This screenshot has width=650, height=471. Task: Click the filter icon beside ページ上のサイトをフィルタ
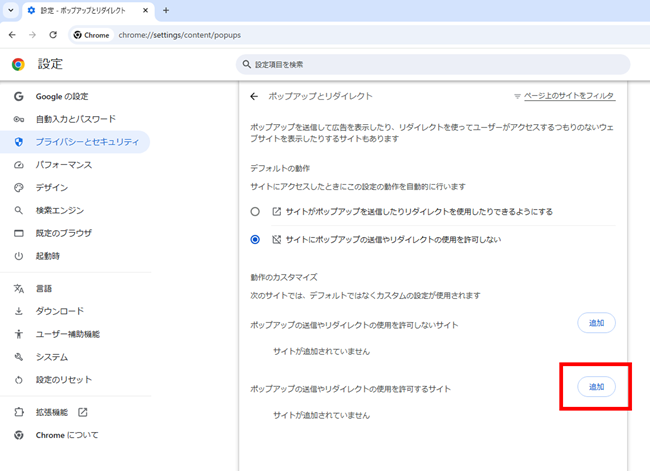[517, 96]
